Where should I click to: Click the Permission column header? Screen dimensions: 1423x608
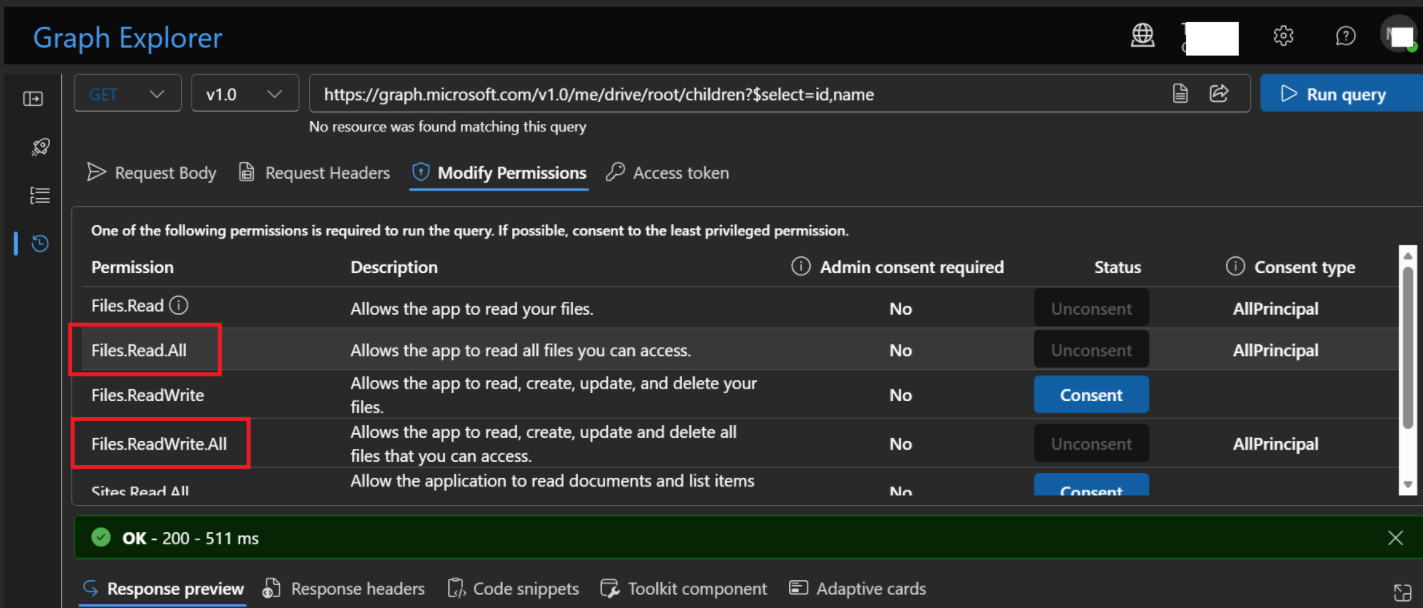pos(132,267)
